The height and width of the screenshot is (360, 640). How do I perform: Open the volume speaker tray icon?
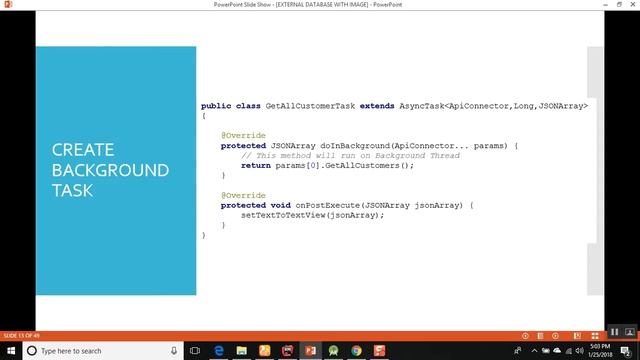pos(580,351)
